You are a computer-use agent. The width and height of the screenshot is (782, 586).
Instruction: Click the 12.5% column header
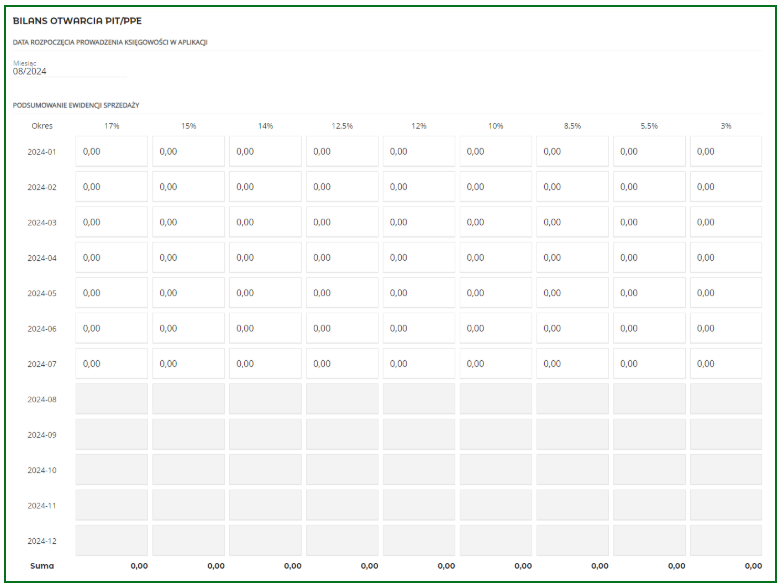[342, 126]
